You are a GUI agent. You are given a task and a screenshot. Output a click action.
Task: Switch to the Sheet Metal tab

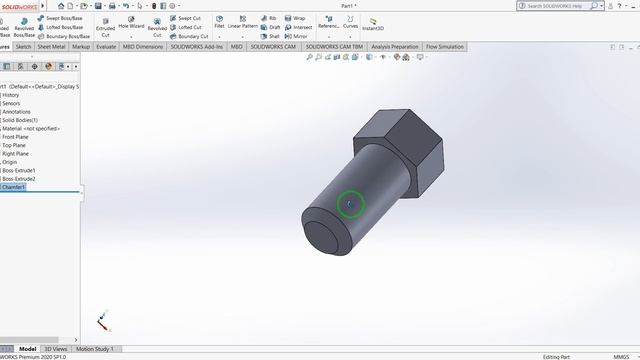pos(51,47)
